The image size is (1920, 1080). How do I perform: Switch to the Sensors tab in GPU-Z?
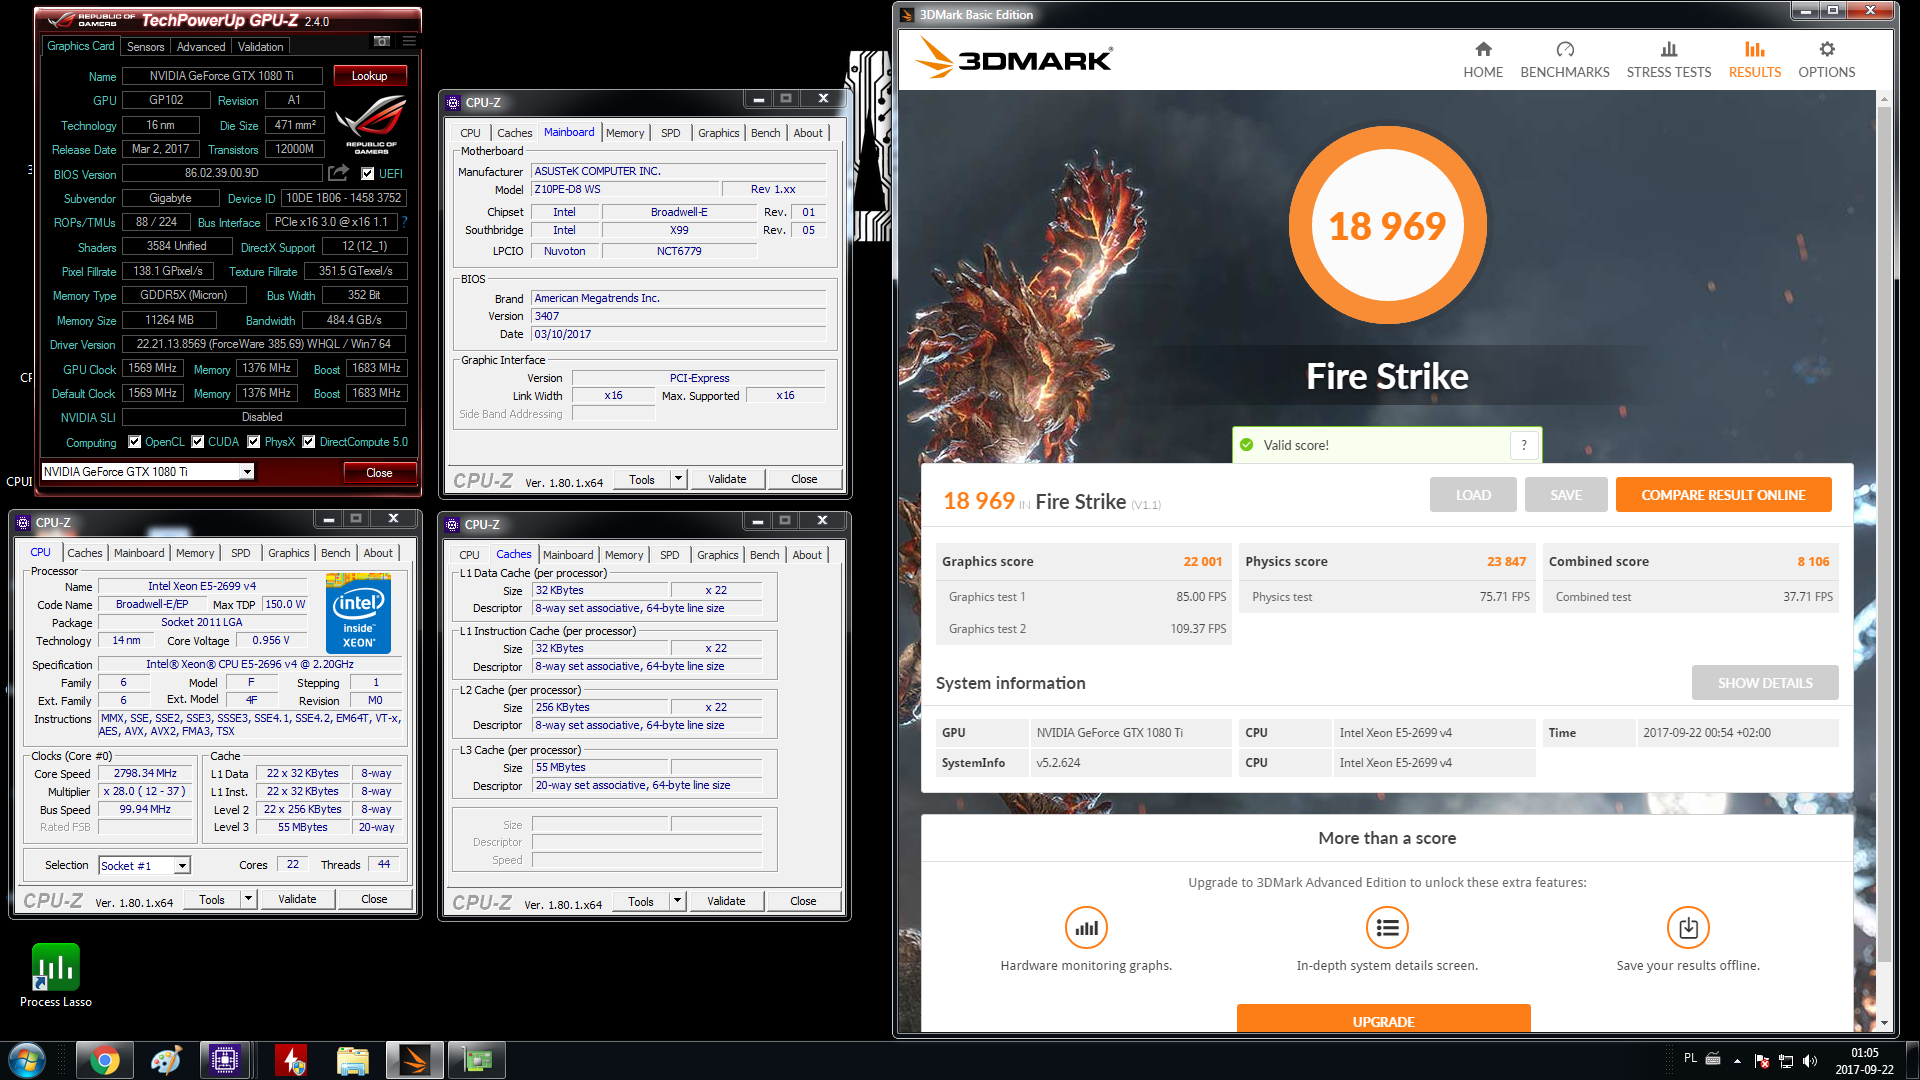[145, 47]
